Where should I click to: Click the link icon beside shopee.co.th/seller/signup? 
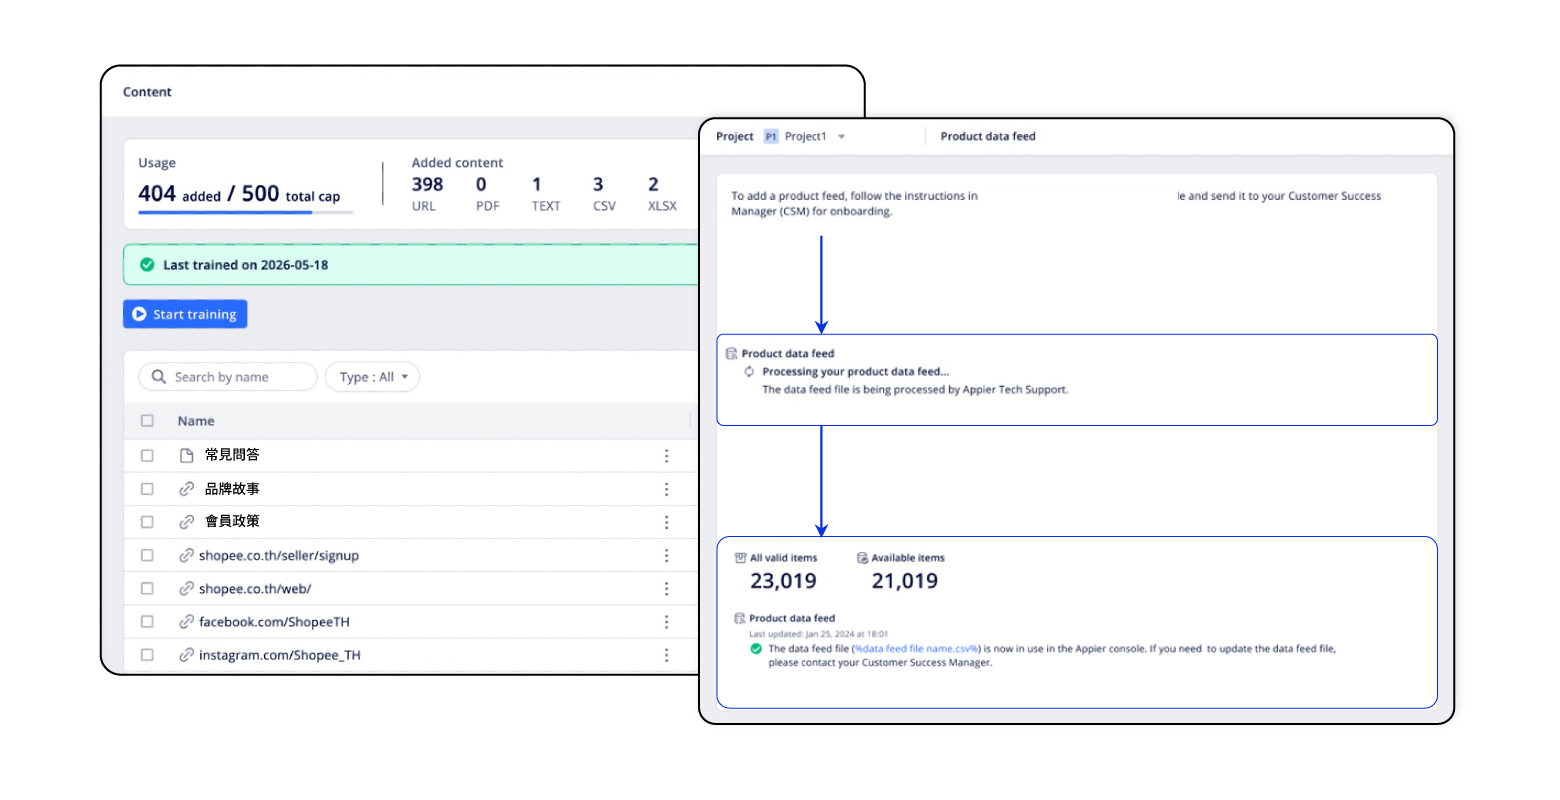(186, 555)
